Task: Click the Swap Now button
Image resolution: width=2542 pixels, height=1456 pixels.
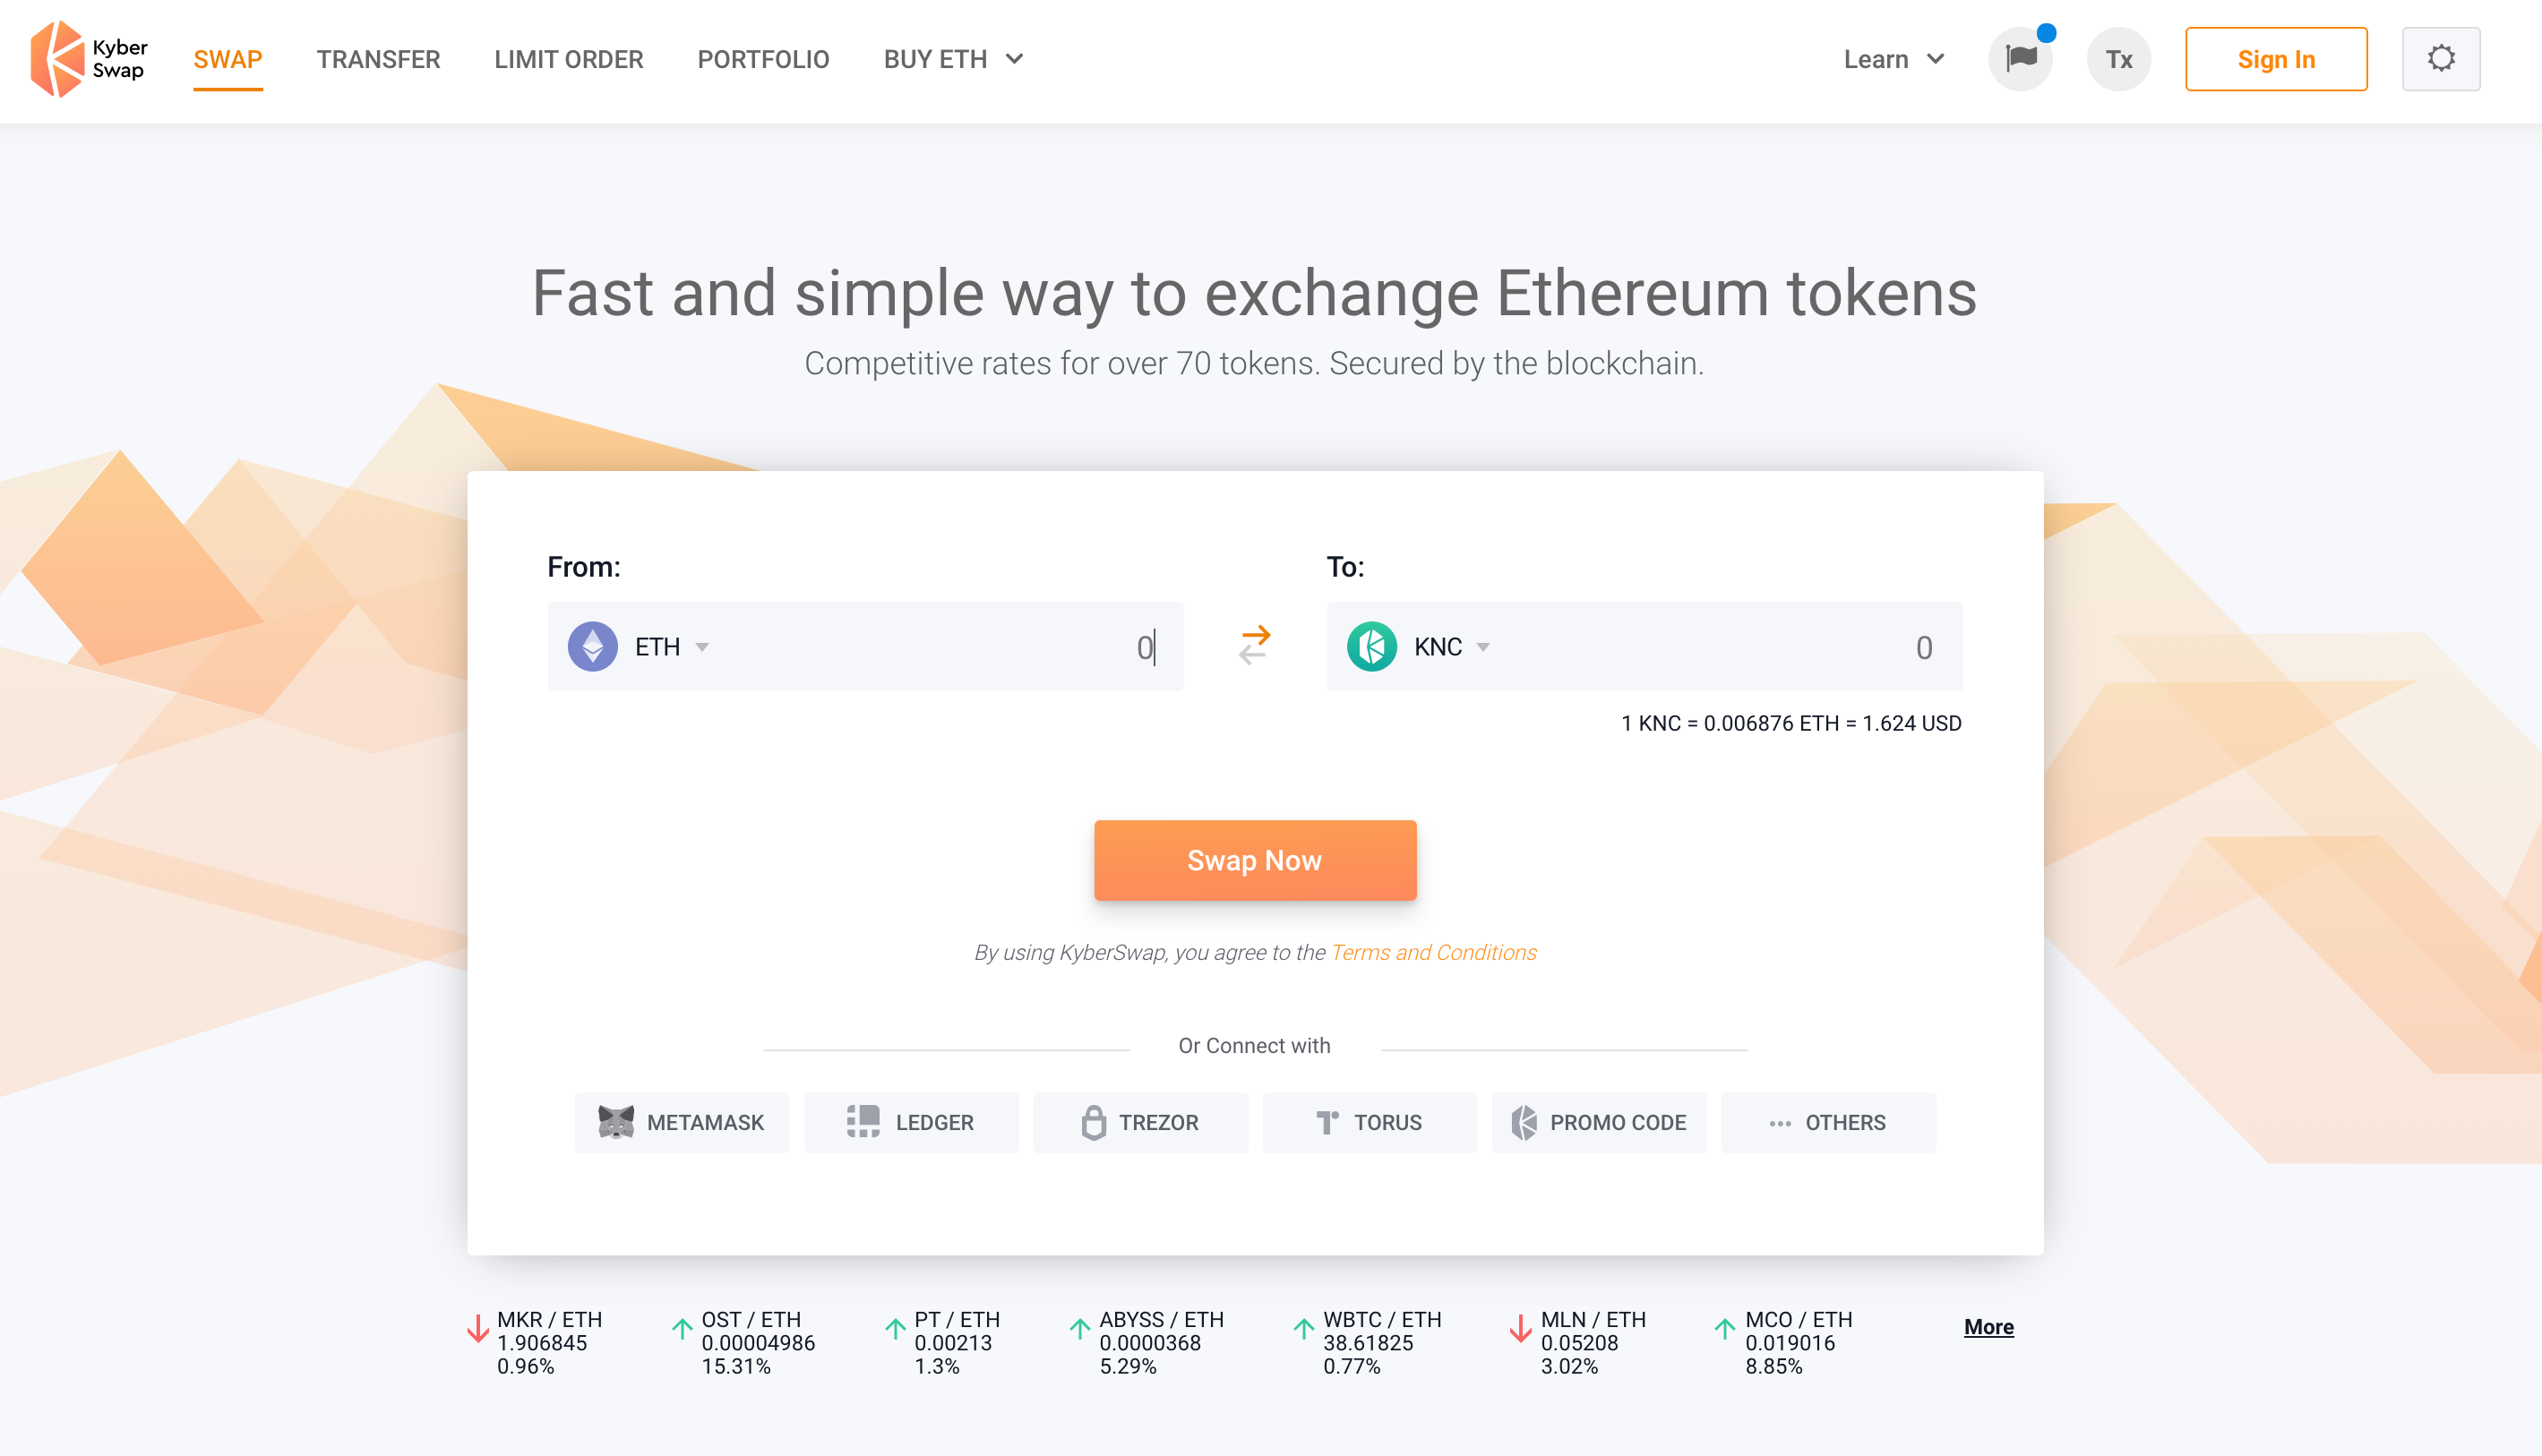Action: coord(1255,860)
